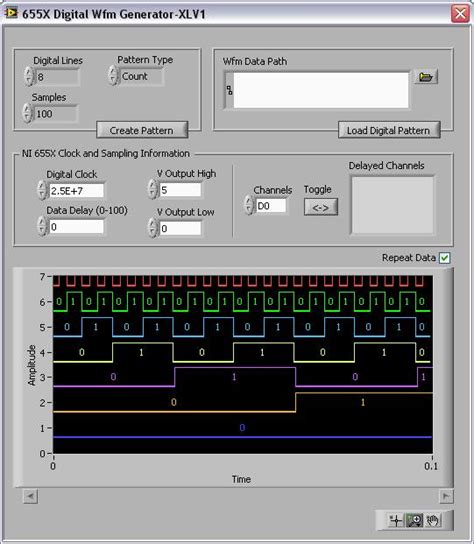Click the graph scrollbar right arrow
This screenshot has height=544, width=474.
[446, 496]
